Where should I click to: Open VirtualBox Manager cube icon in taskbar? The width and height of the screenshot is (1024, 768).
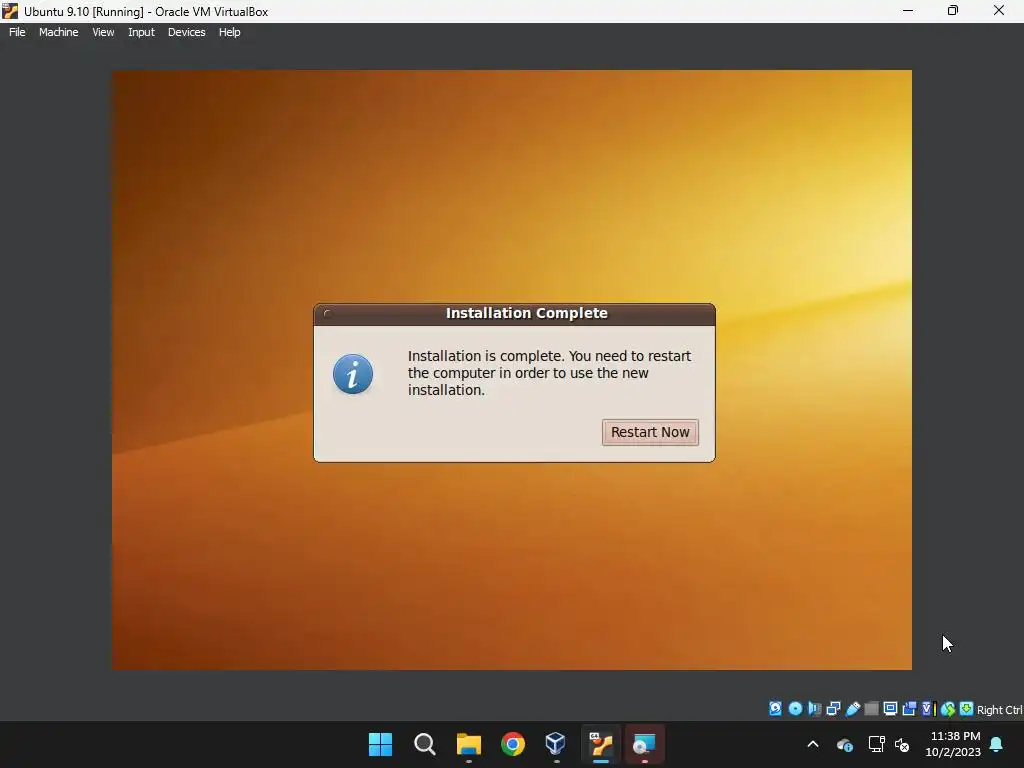click(x=556, y=744)
